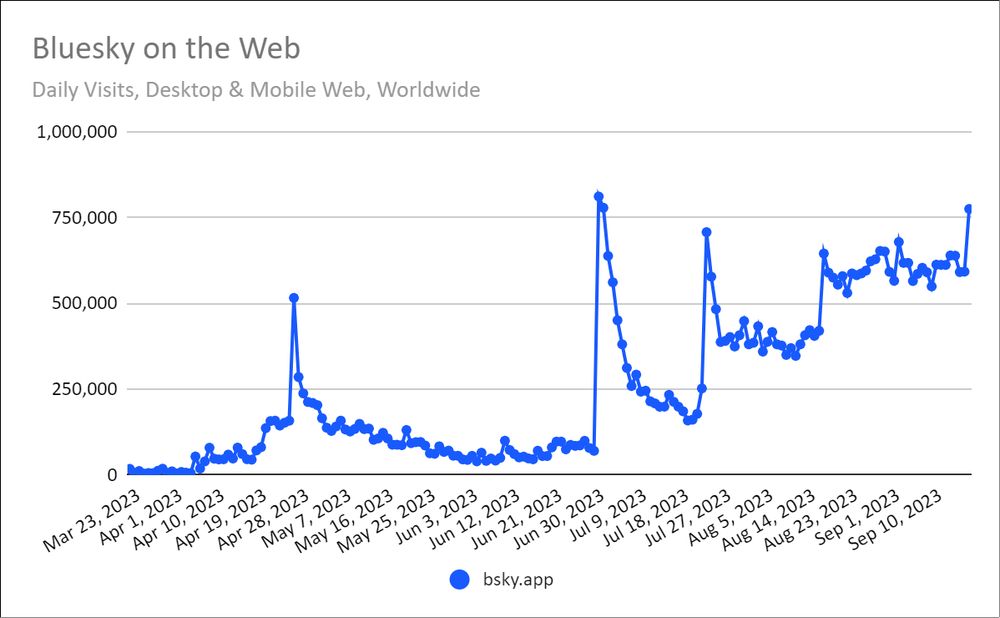Screen dimensions: 1000x618
Task: Click the 500,000 y-axis label
Action: coord(85,303)
